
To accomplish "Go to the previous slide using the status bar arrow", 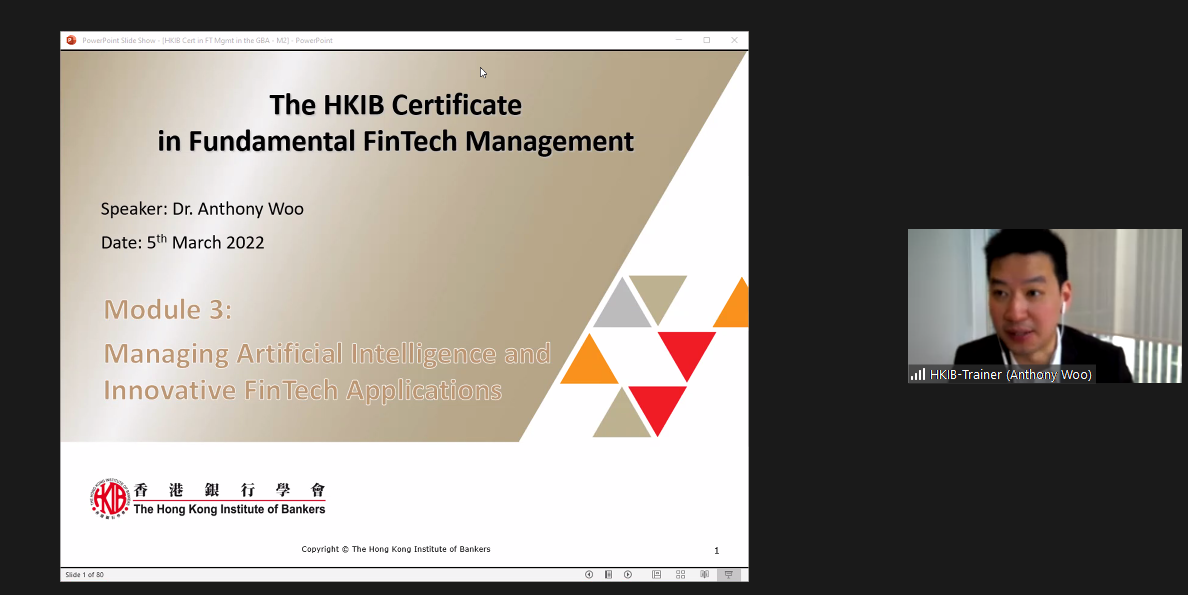I will click(x=589, y=575).
